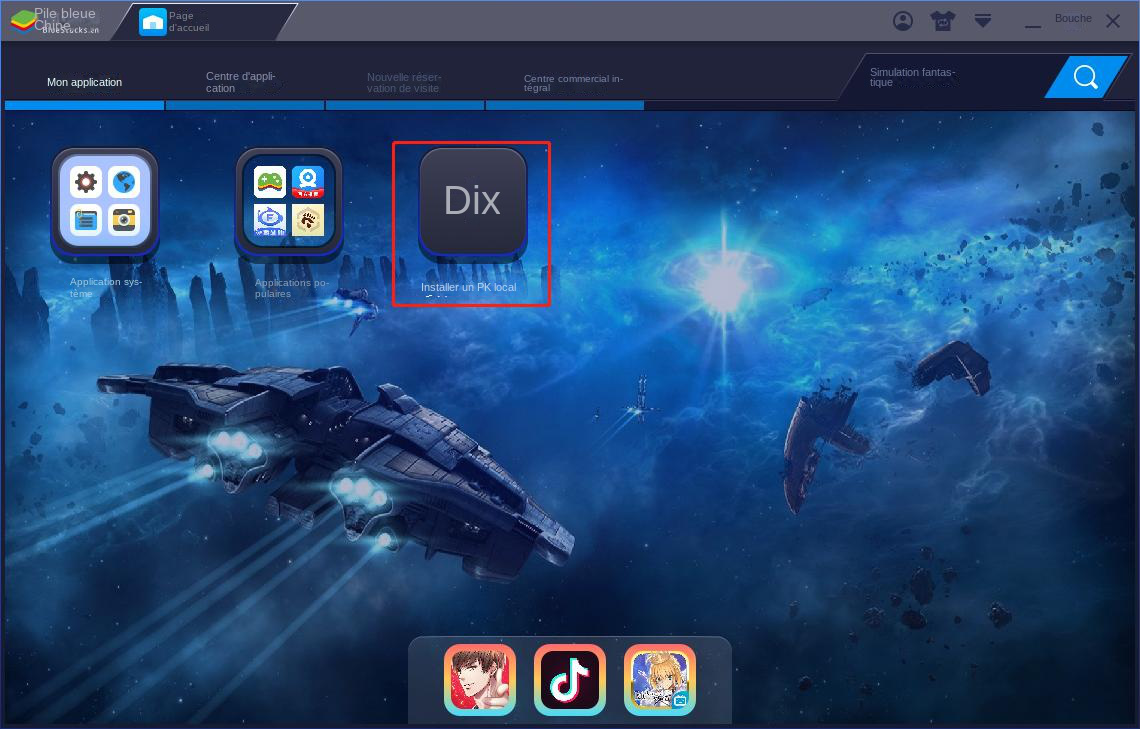Open the Douyin app in the dock
Viewport: 1140px width, 729px height.
[570, 679]
